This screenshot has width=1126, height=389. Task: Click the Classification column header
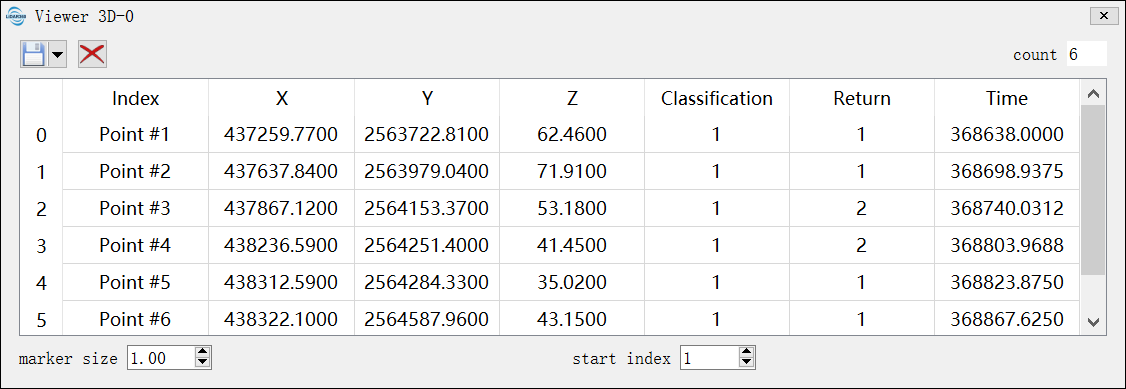tap(717, 98)
